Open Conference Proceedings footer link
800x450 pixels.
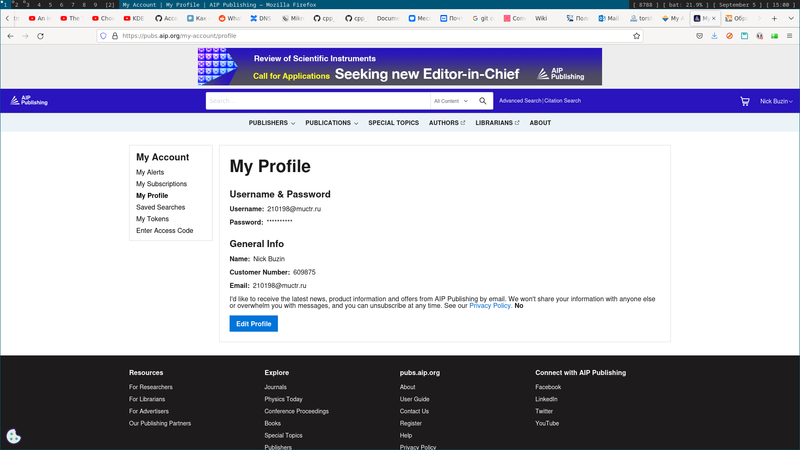pyautogui.click(x=296, y=411)
